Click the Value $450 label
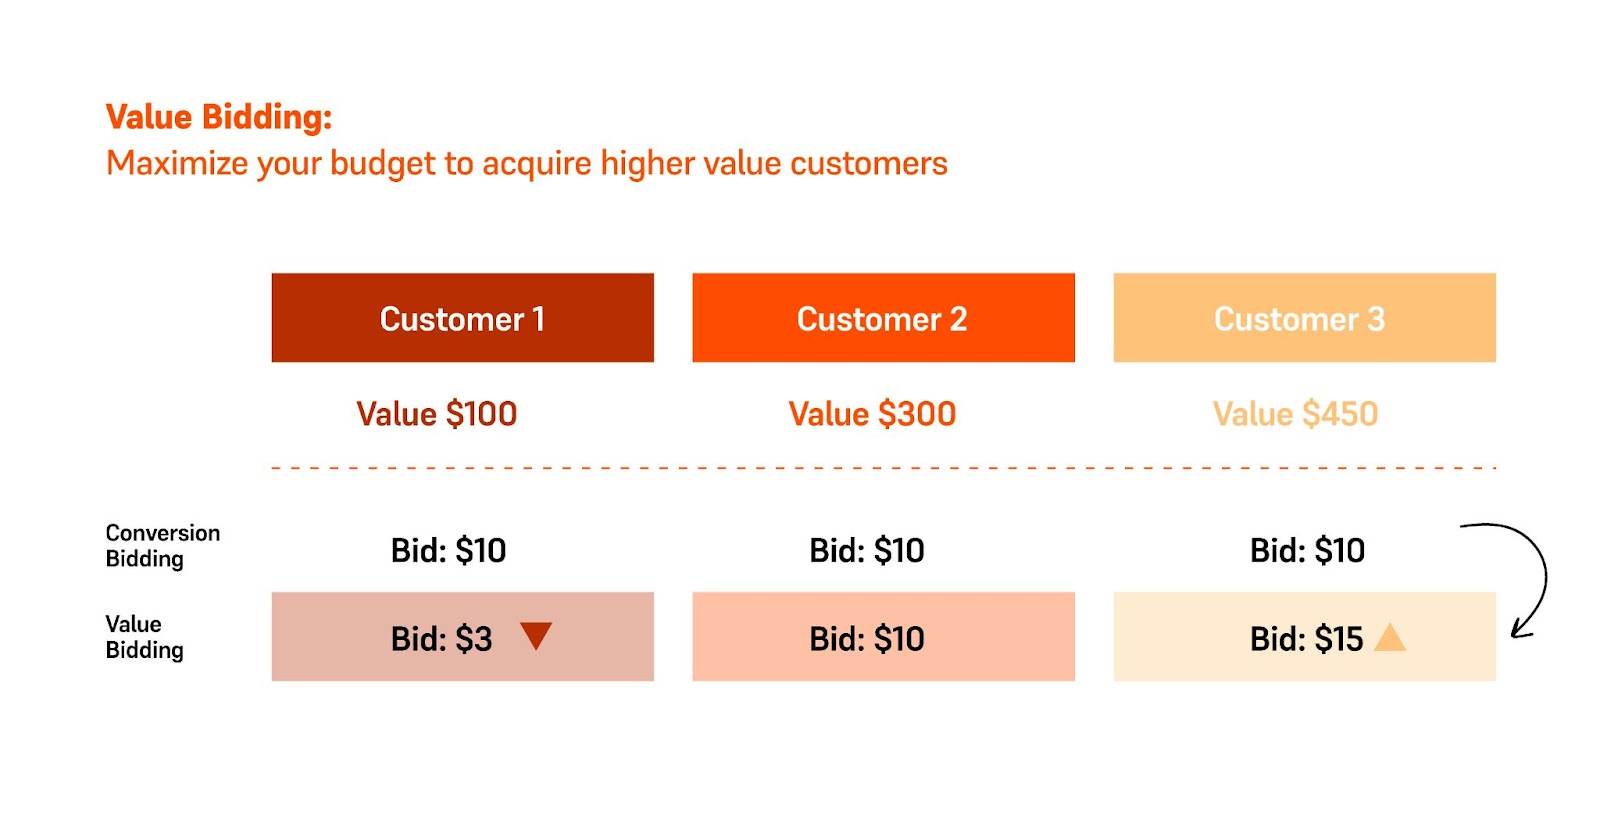 (x=1295, y=414)
